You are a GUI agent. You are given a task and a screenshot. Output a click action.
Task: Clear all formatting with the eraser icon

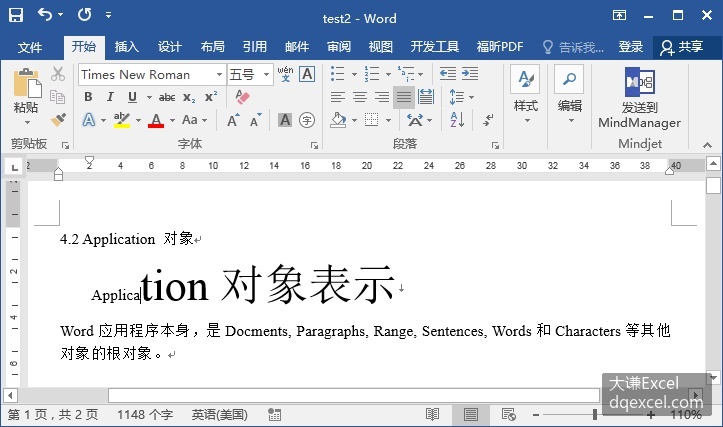tap(242, 97)
